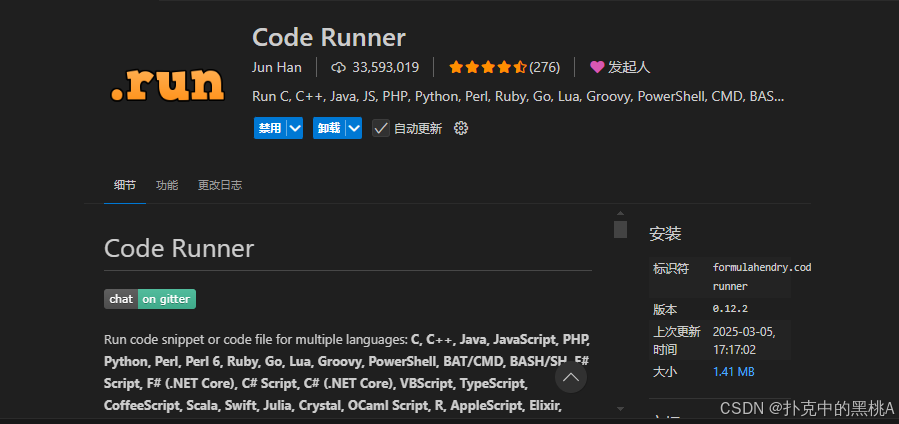Screen dimensions: 899x424
Task: Click the download count cloud icon
Action: (338, 68)
